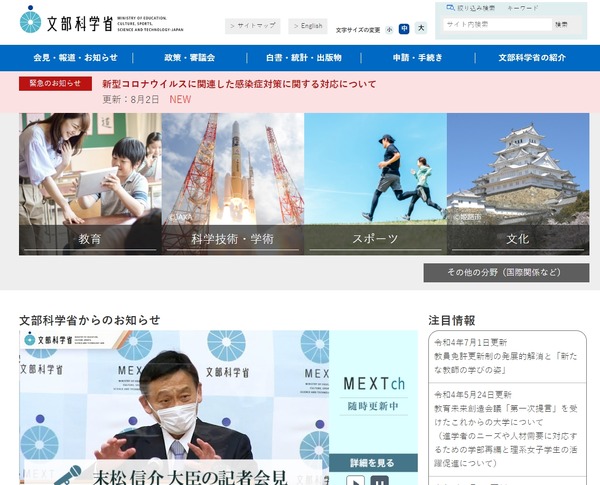The width and height of the screenshot is (600, 485).
Task: Set font size to large (大)
Action: (420, 29)
